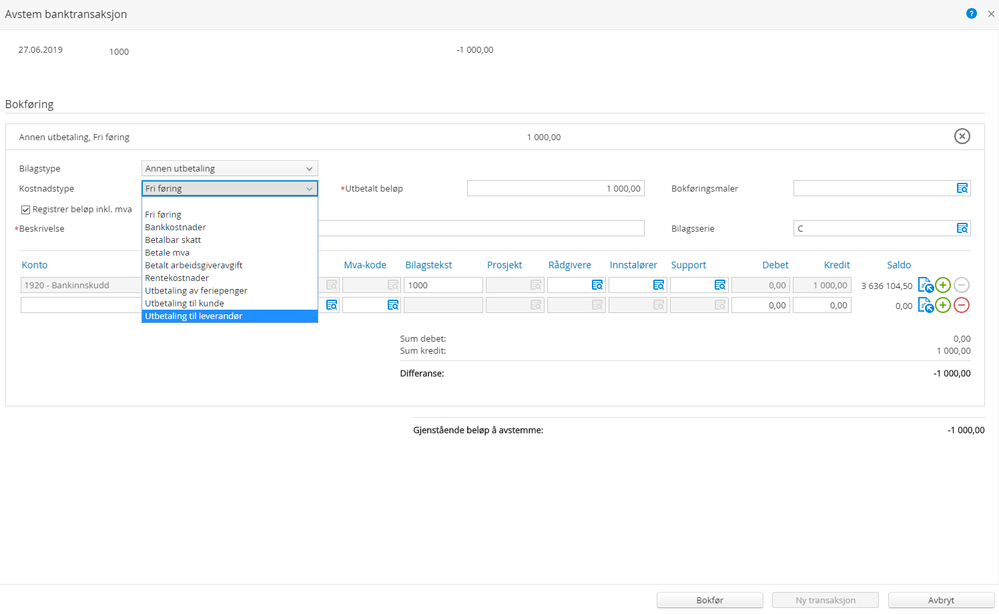999x614 pixels.
Task: Click the Innstalører lookup icon in the second row
Action: coord(658,305)
